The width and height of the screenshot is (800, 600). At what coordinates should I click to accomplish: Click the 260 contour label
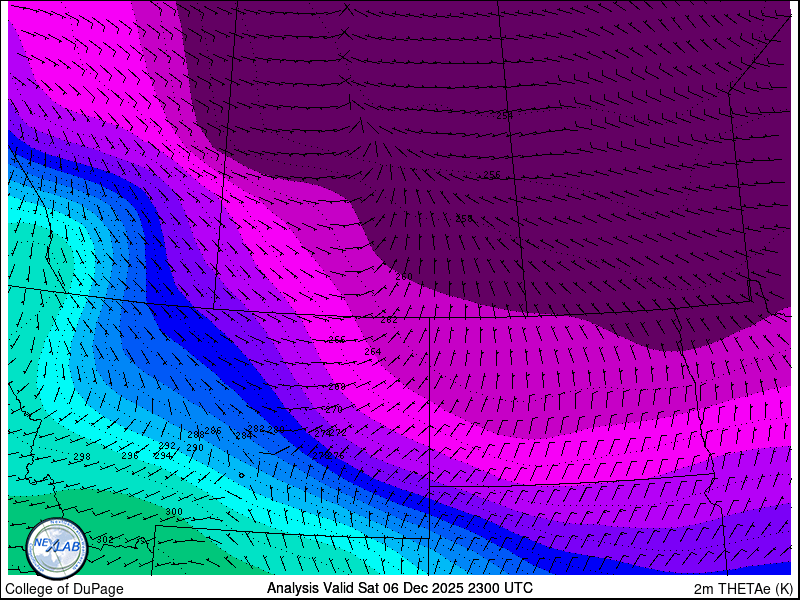[x=404, y=277]
